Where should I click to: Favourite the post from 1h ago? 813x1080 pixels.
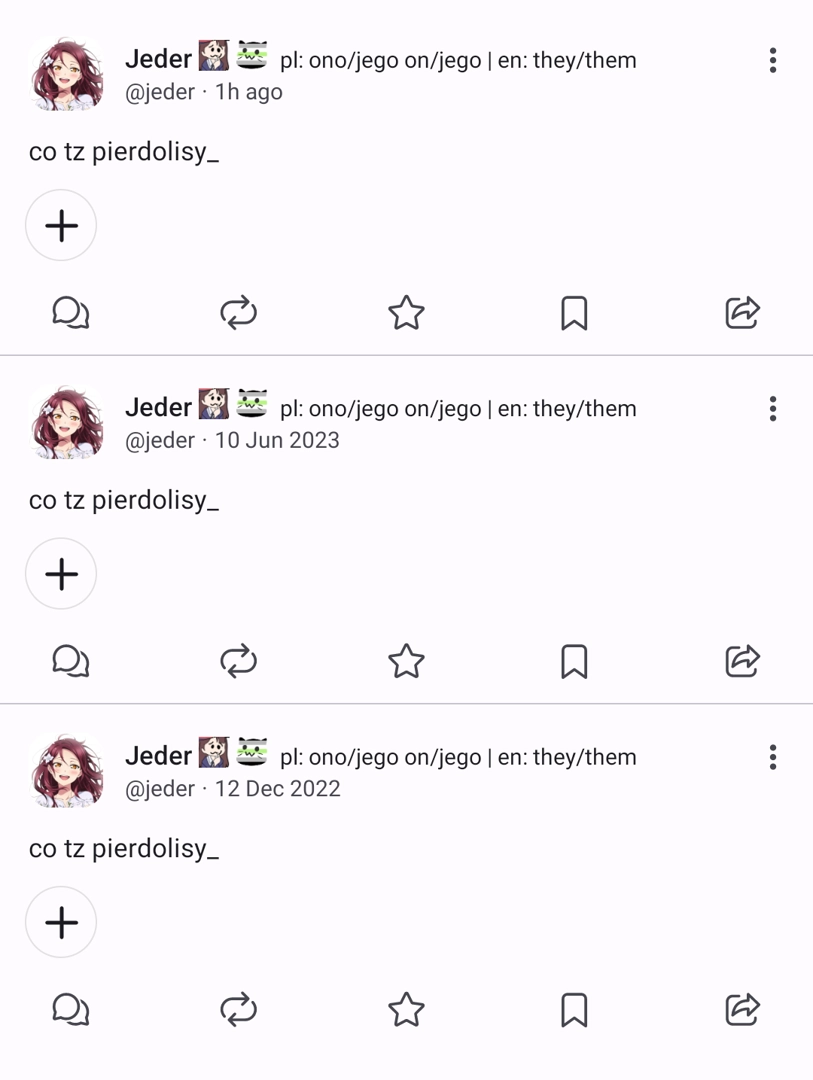click(x=406, y=313)
